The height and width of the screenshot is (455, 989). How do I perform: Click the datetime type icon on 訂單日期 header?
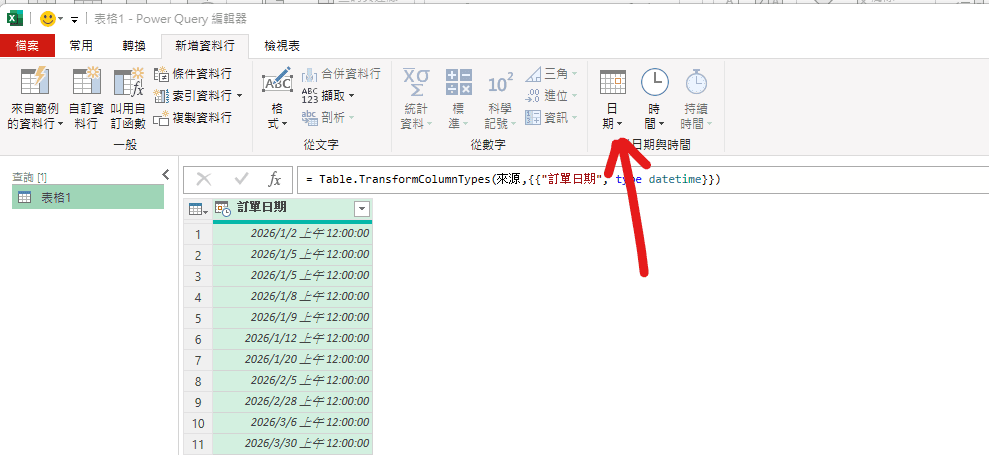click(x=222, y=208)
